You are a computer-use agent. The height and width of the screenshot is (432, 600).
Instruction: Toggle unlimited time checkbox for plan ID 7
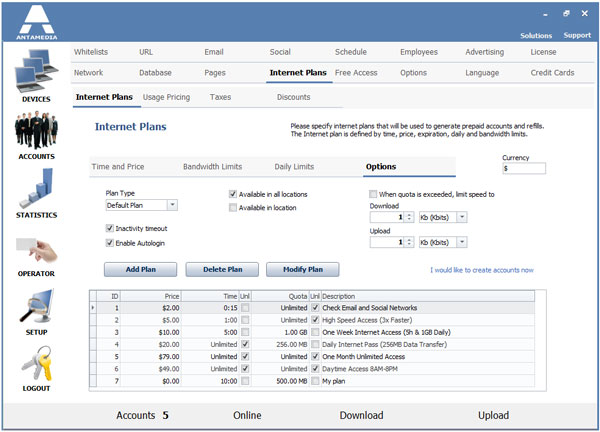pos(245,381)
